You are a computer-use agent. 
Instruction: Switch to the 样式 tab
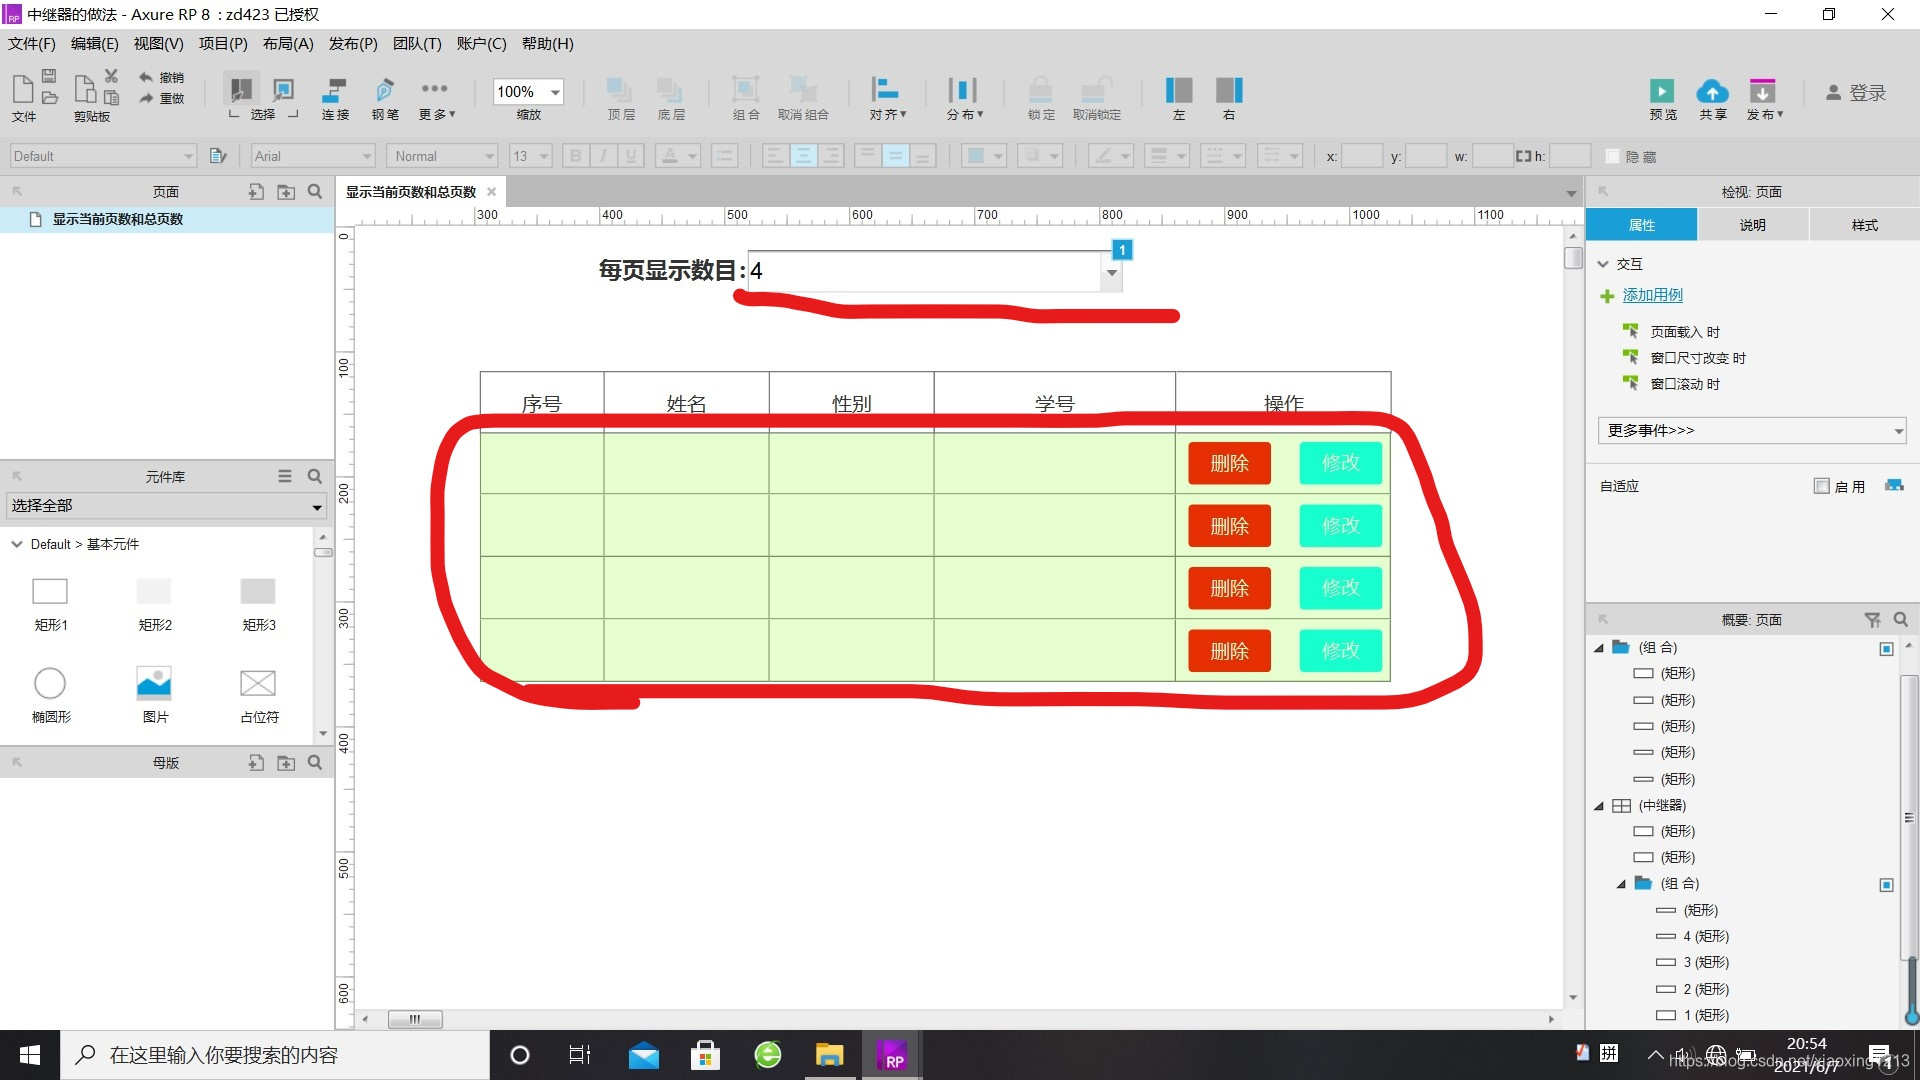(1864, 225)
